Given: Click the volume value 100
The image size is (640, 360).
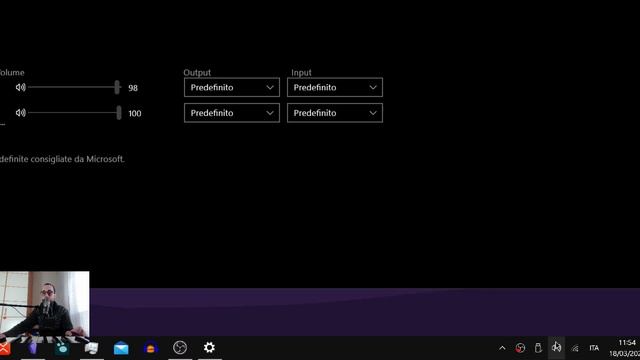Looking at the screenshot, I should [135, 113].
